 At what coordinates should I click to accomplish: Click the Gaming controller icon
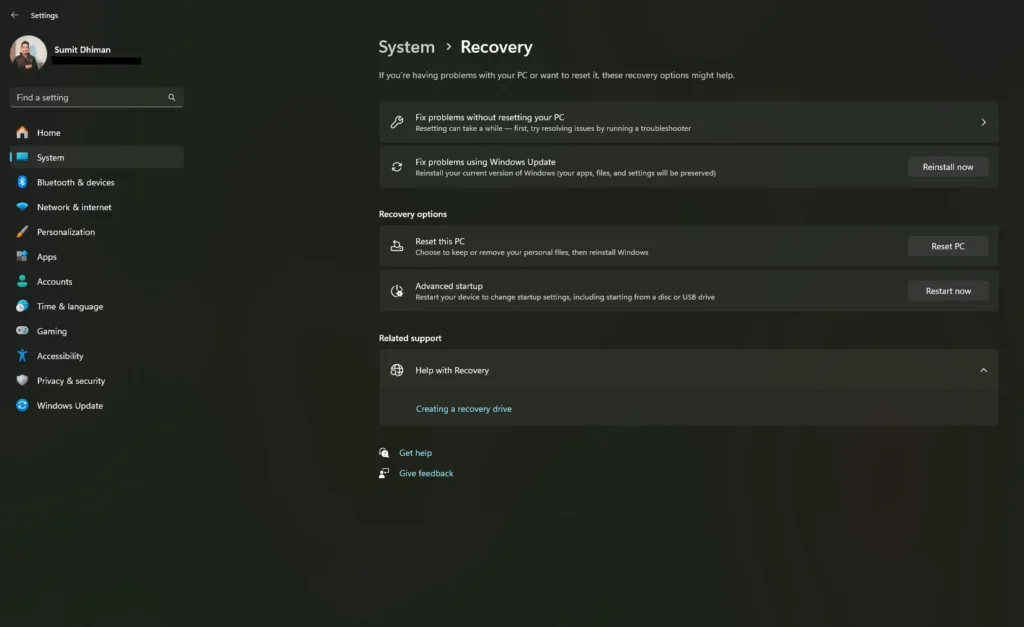click(22, 331)
